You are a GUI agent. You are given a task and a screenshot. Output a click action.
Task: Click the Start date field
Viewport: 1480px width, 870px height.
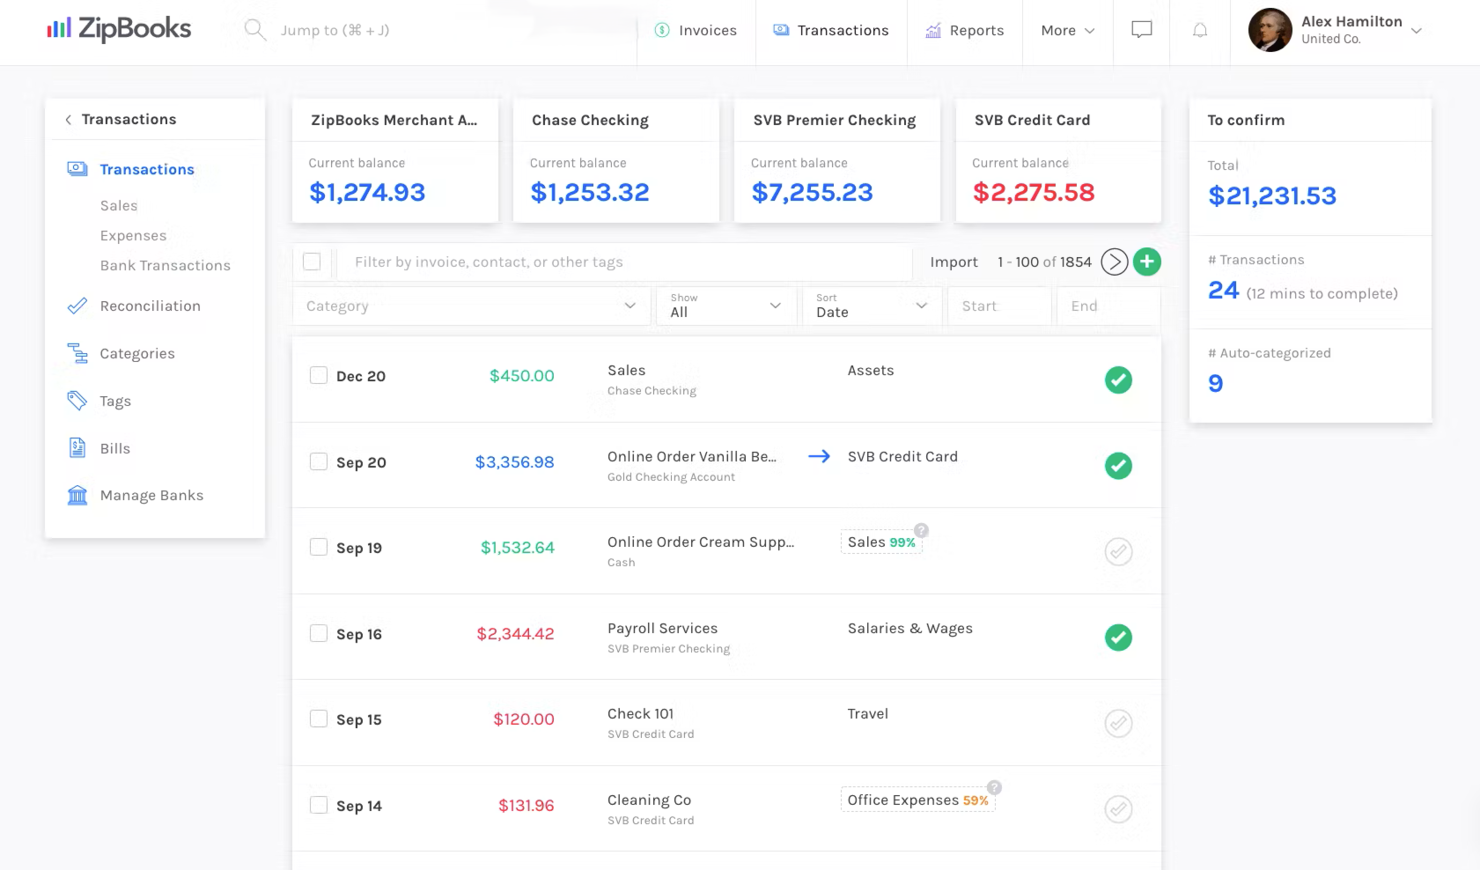click(999, 306)
